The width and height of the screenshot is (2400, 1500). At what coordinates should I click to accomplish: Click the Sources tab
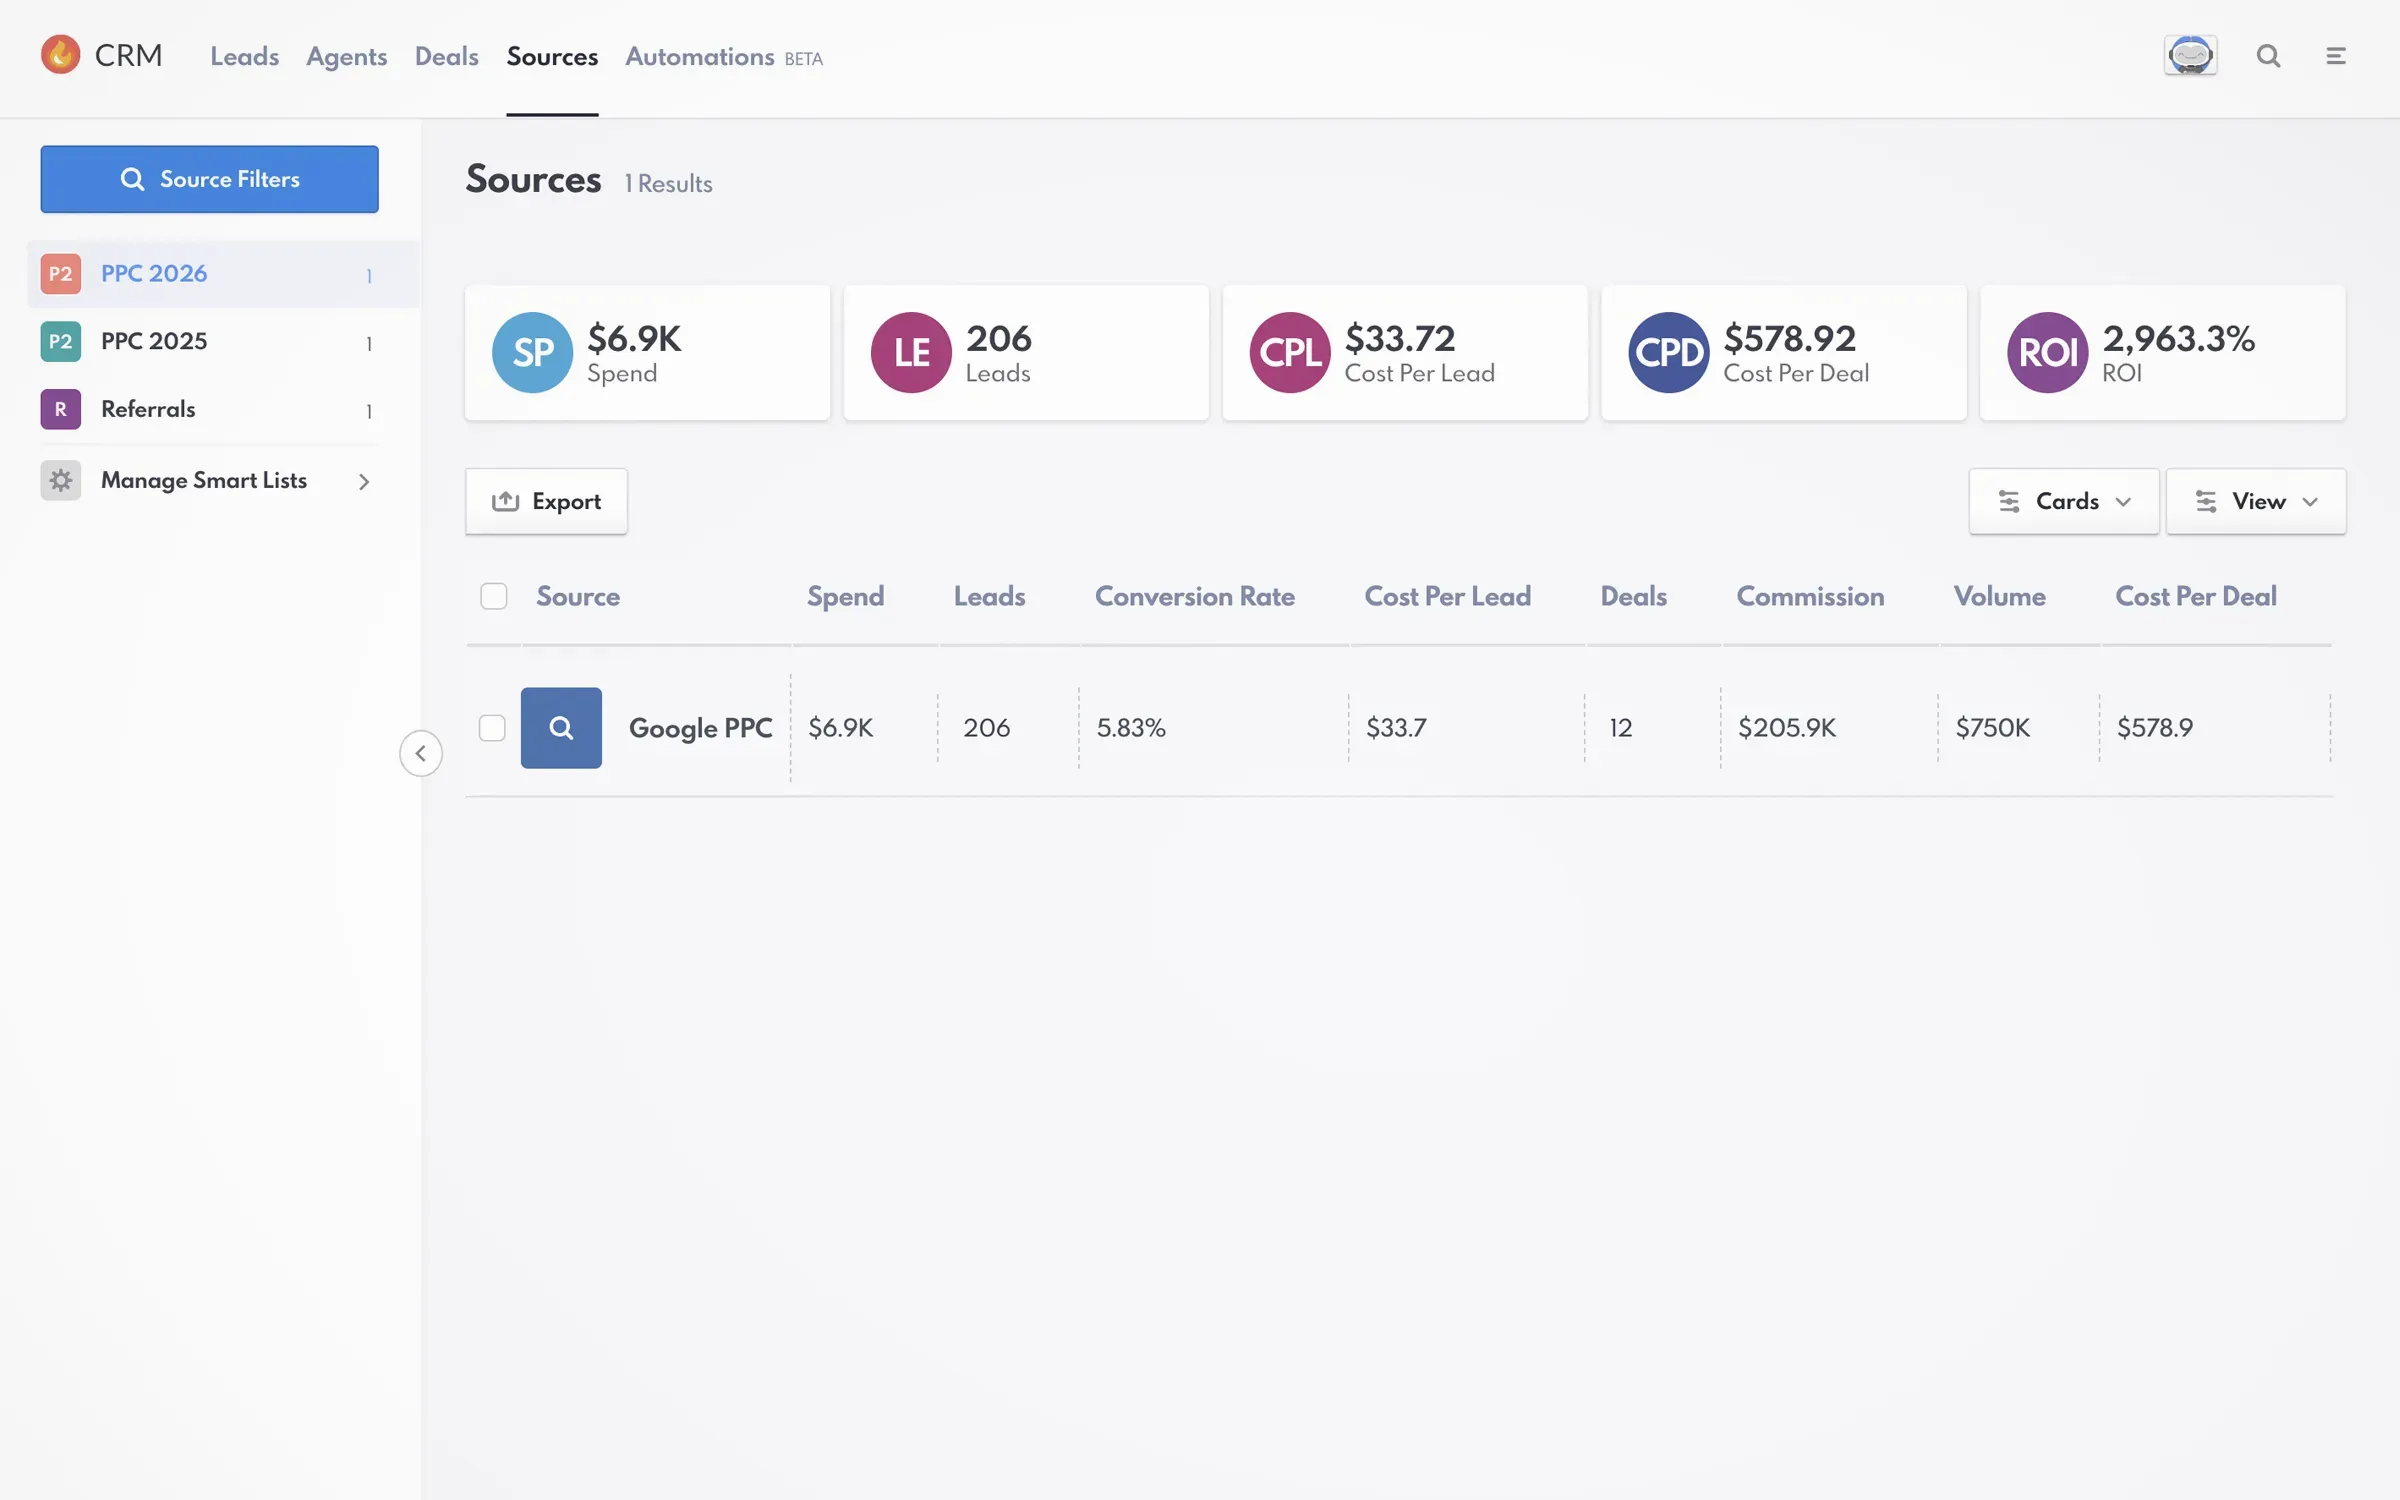click(552, 57)
